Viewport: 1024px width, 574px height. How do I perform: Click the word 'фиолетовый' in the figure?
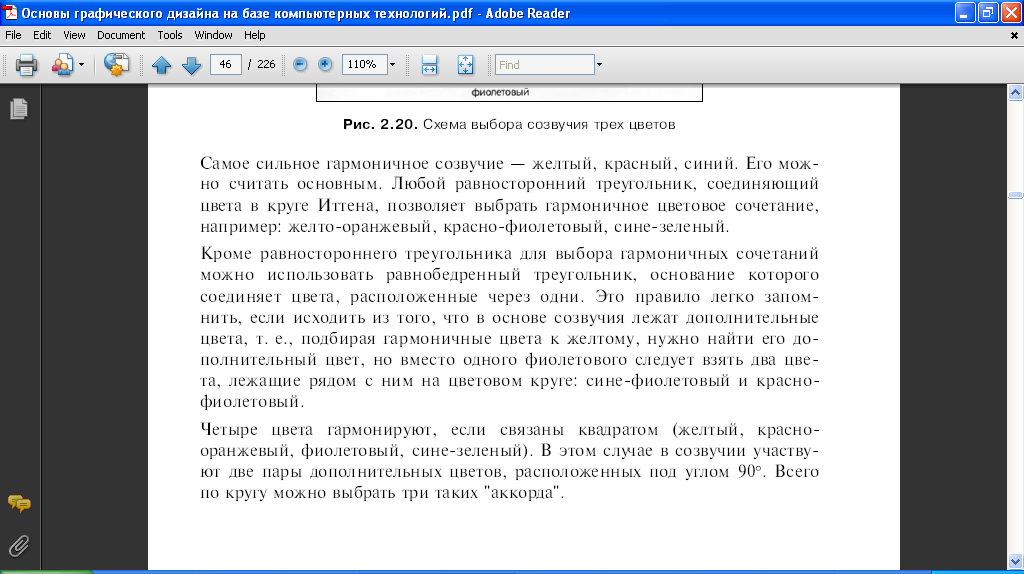click(500, 92)
